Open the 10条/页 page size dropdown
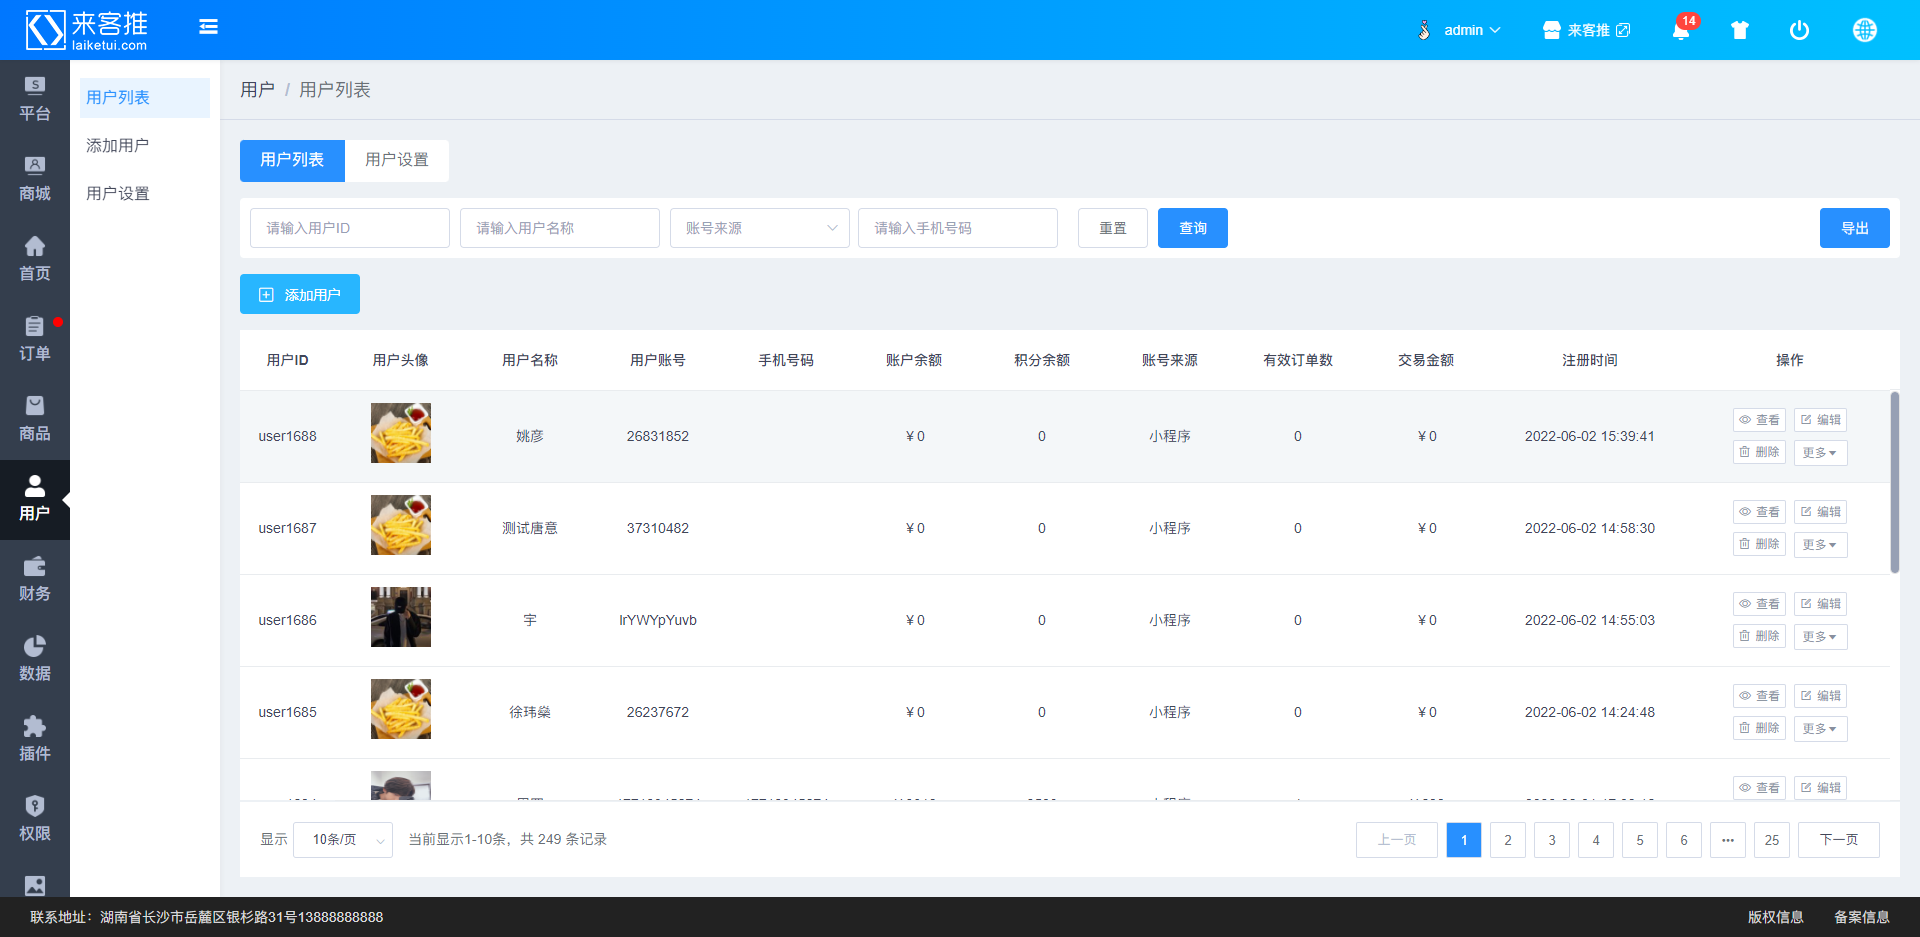This screenshot has height=937, width=1920. 343,840
